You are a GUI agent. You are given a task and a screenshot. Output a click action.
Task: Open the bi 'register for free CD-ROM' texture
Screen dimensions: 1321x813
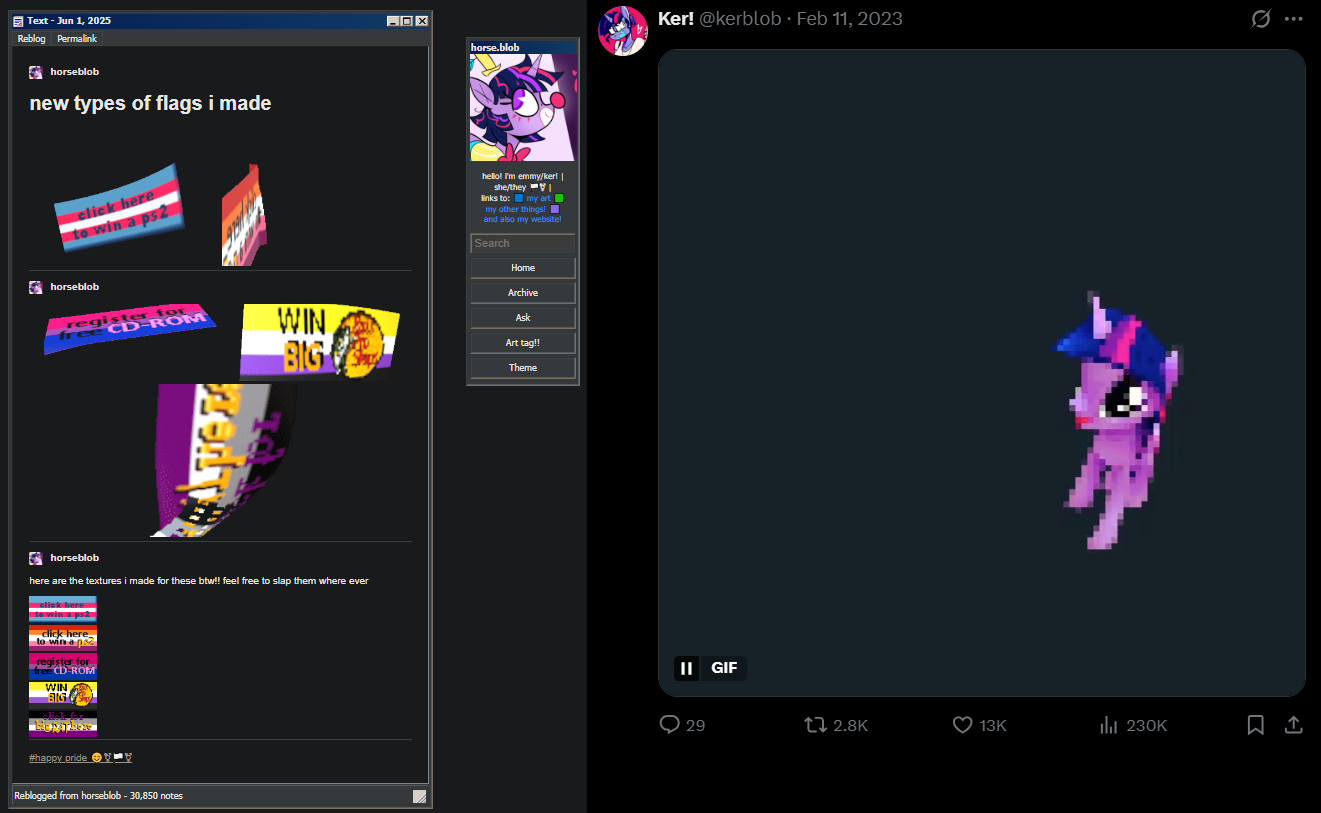[x=63, y=666]
